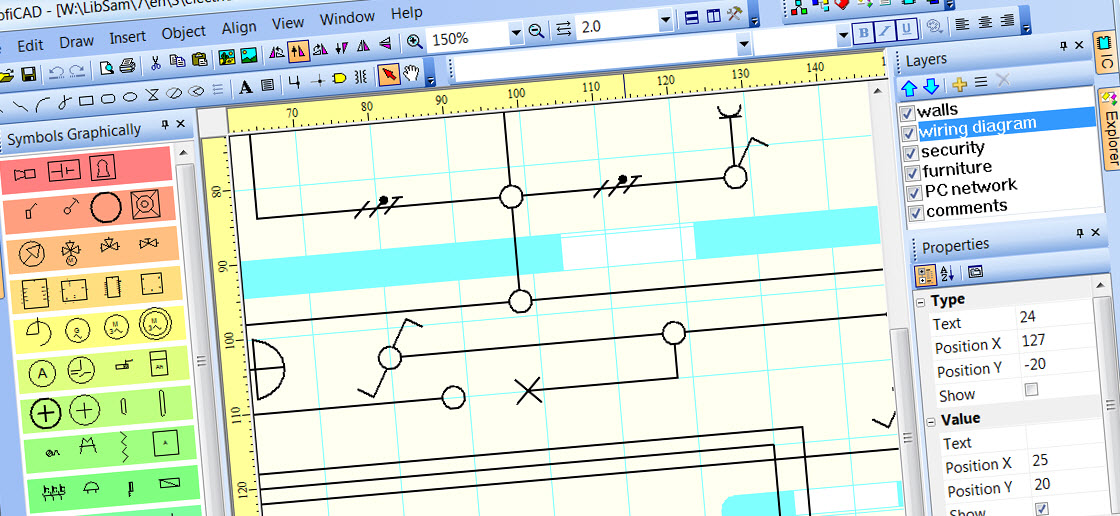
Task: Select the Text tool letter A
Action: click(x=245, y=87)
